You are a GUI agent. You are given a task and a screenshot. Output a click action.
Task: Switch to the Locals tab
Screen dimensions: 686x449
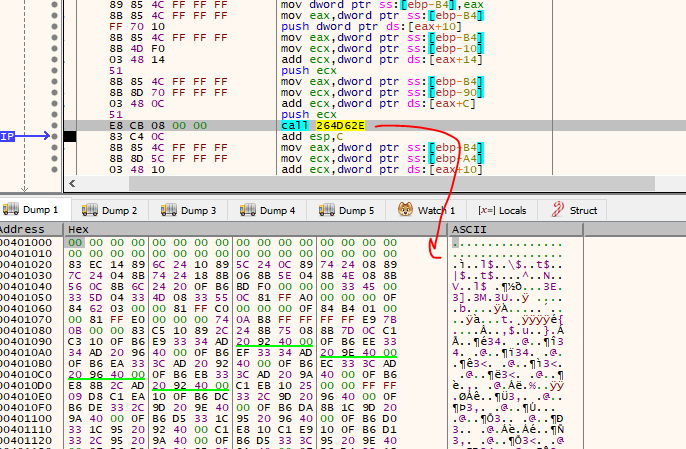click(502, 210)
